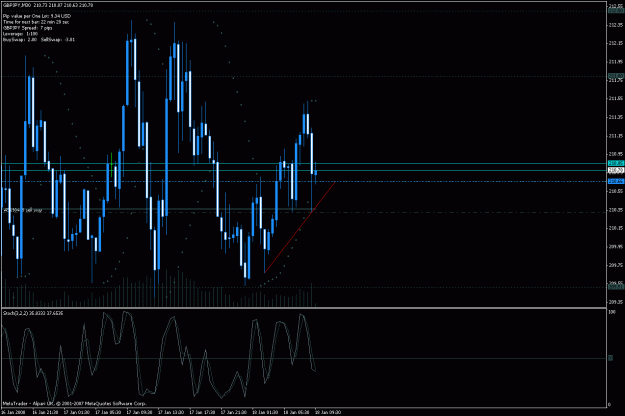
Task: Click the '17 Jan 21:30' time label
Action: point(234,413)
